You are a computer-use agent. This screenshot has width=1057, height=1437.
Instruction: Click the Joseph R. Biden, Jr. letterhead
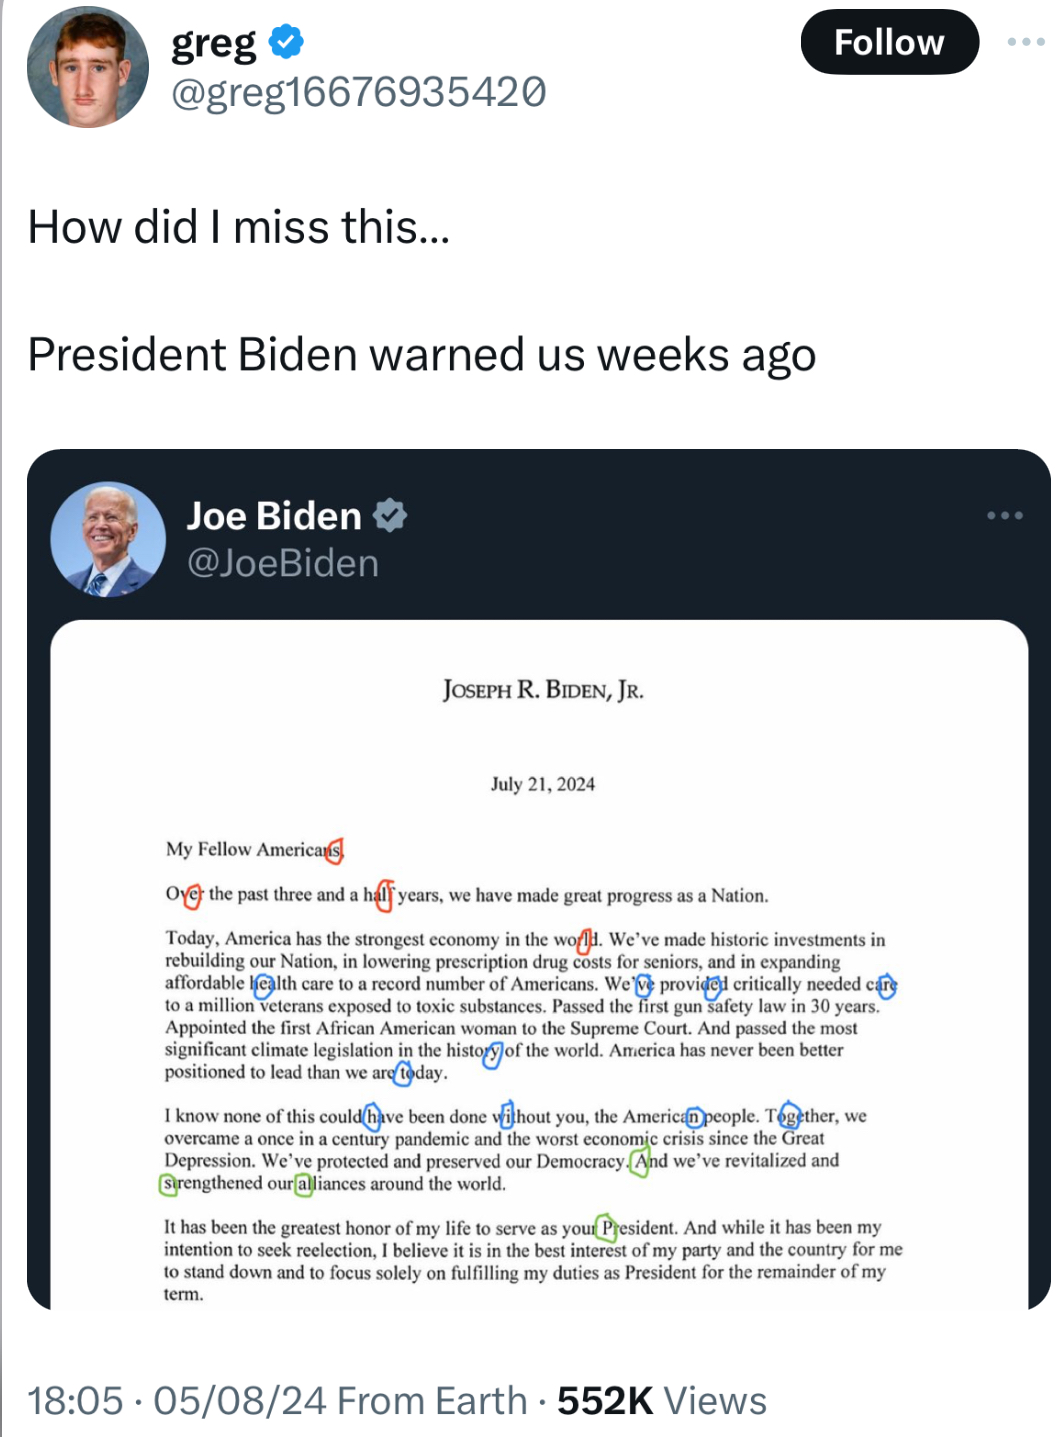[x=543, y=690]
